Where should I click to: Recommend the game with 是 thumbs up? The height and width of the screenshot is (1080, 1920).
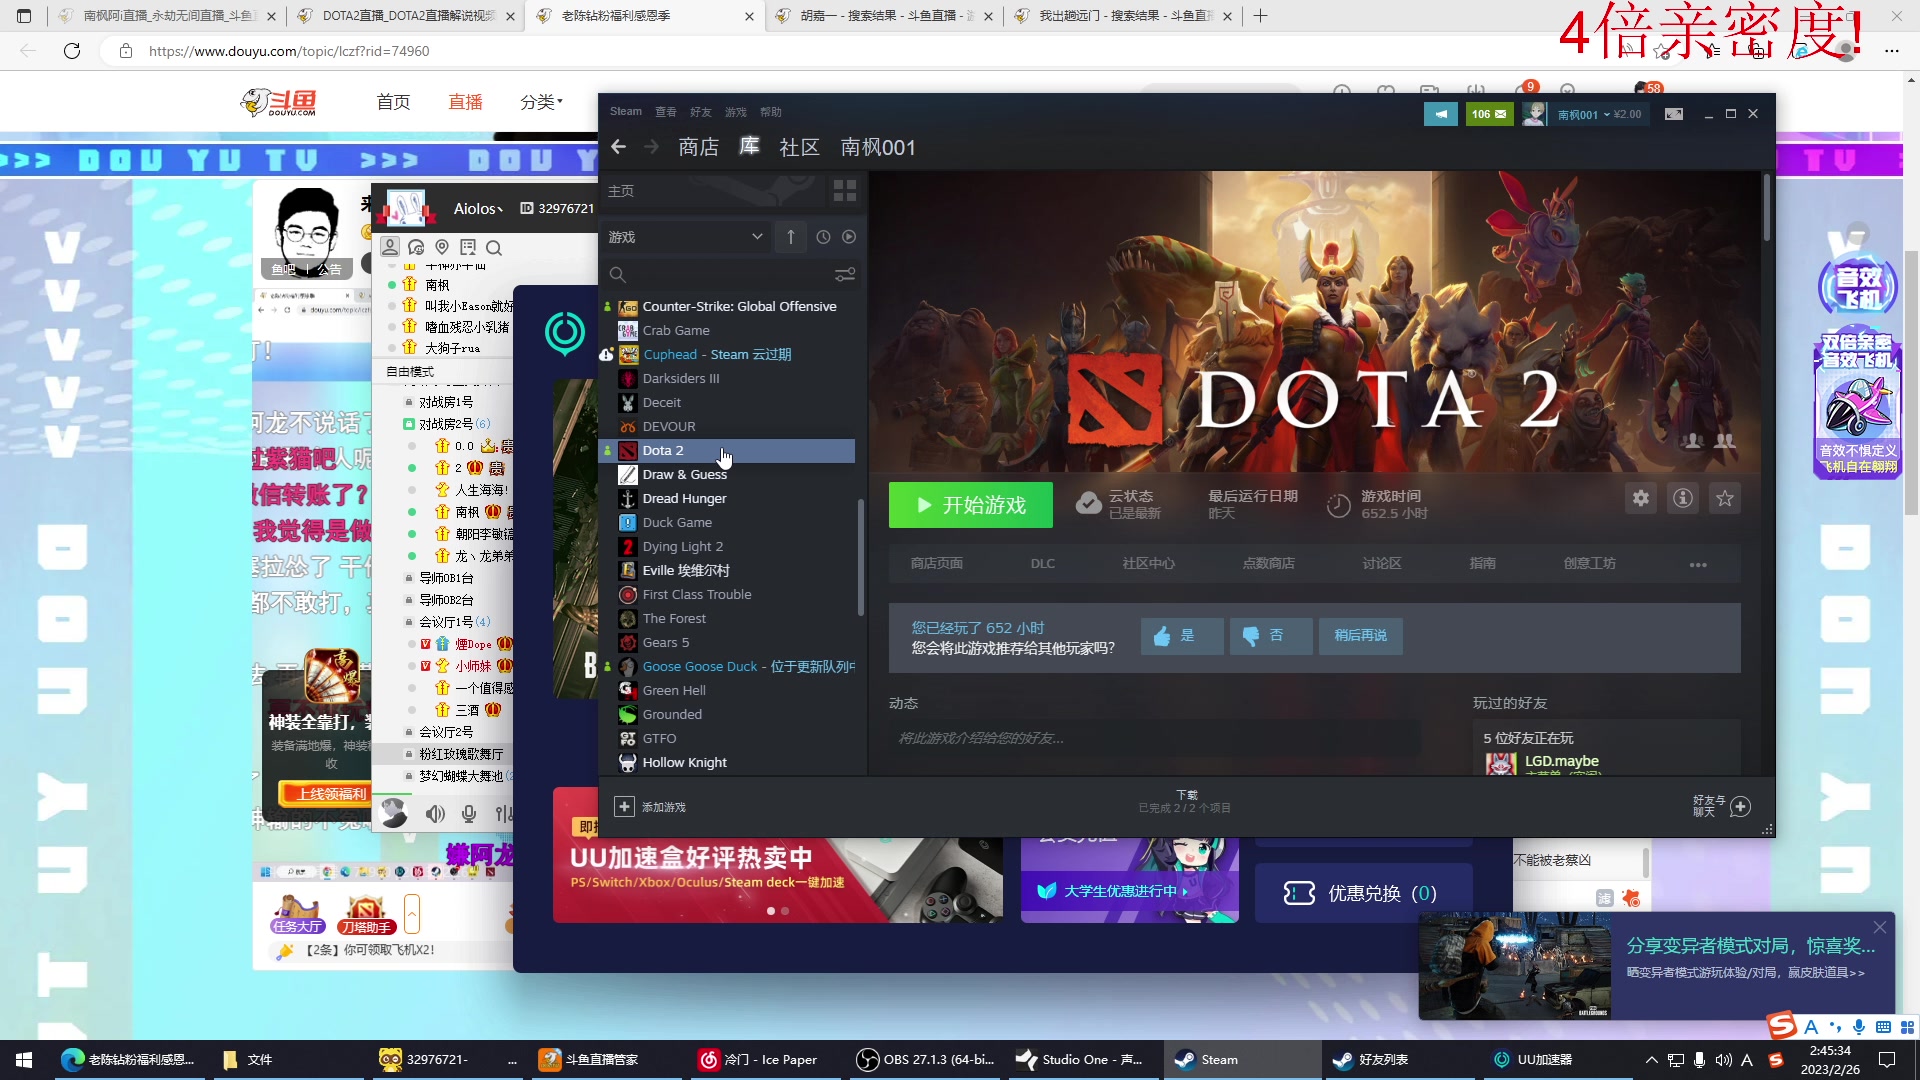tap(1182, 636)
